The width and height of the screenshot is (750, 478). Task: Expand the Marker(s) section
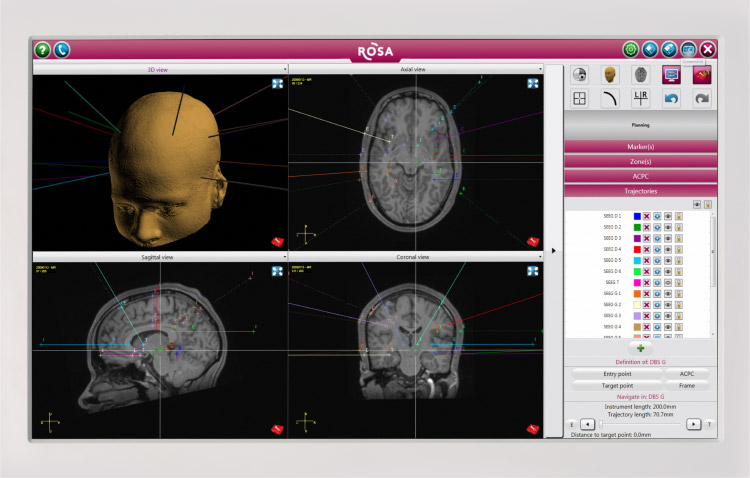[640, 147]
